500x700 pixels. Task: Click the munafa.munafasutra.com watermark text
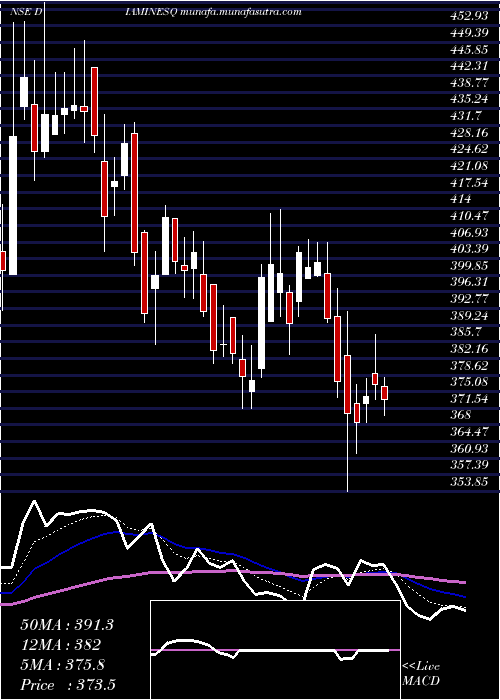(241, 12)
